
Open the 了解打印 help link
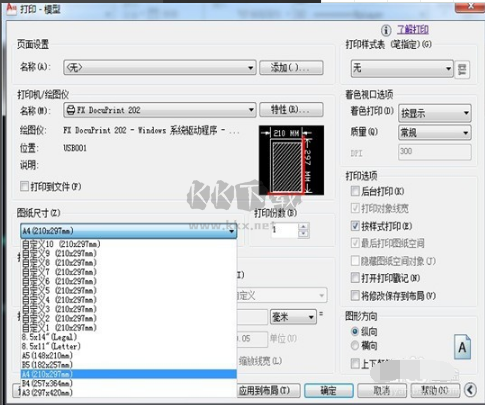tap(413, 30)
